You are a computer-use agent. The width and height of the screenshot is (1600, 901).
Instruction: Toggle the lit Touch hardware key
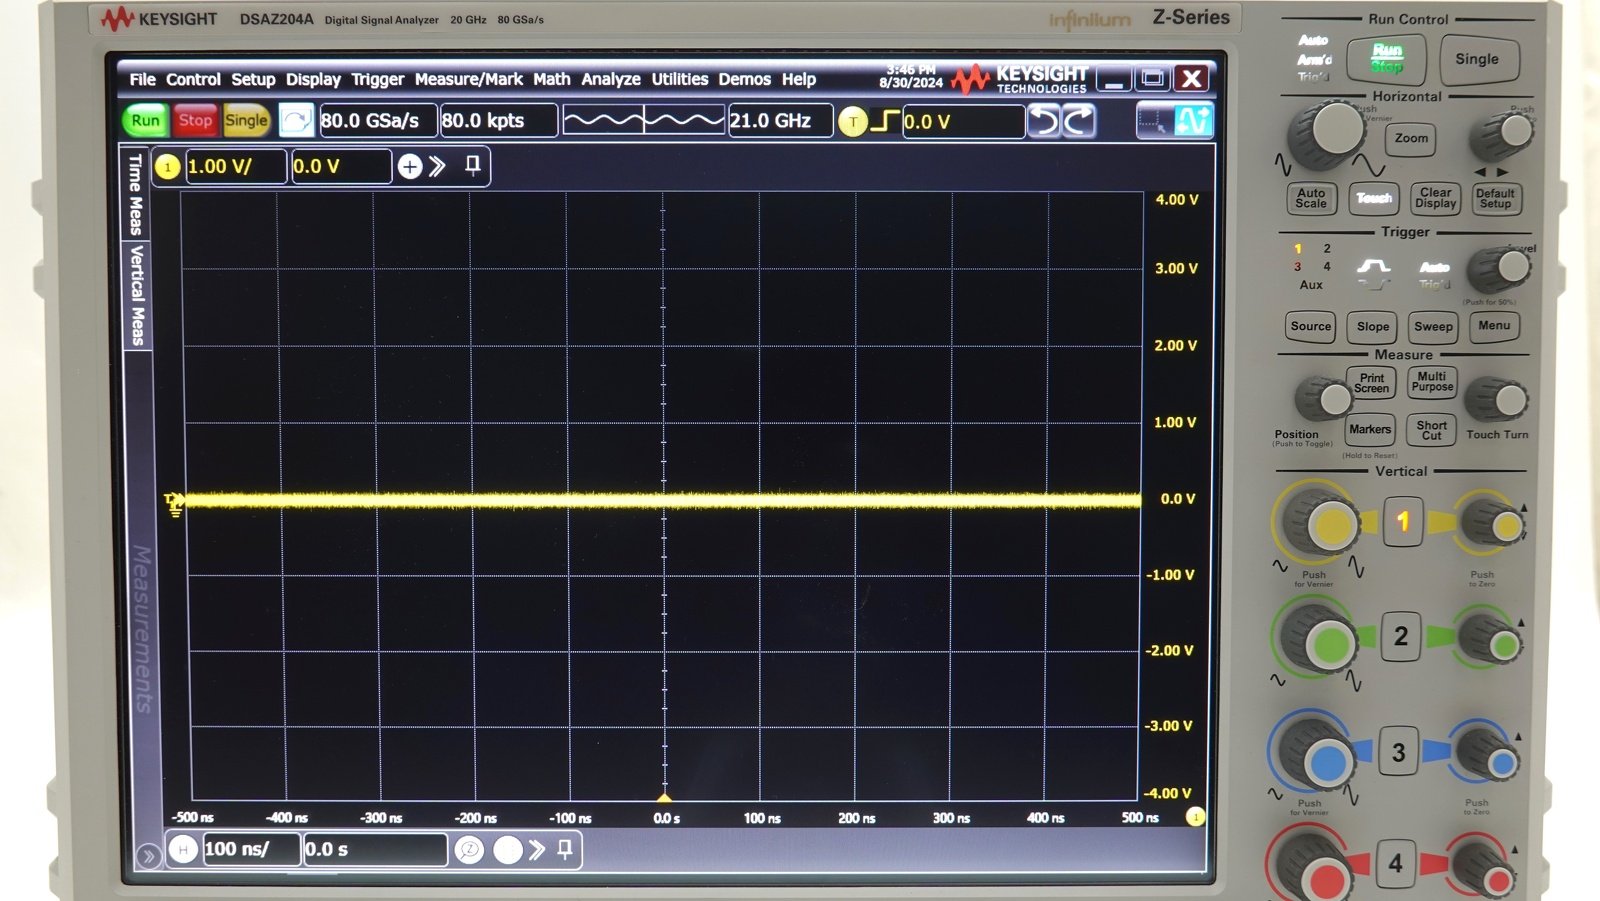coord(1373,198)
